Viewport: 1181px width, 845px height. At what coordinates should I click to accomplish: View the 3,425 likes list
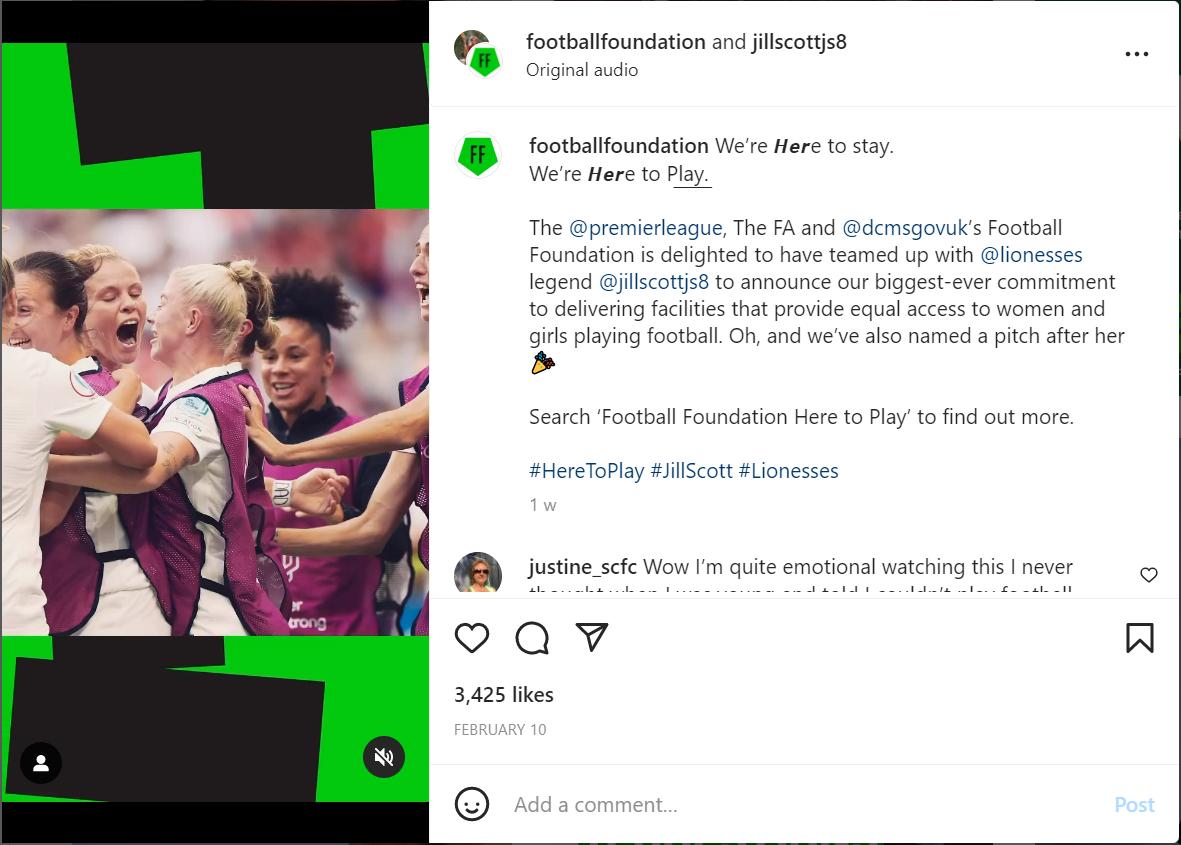click(503, 694)
